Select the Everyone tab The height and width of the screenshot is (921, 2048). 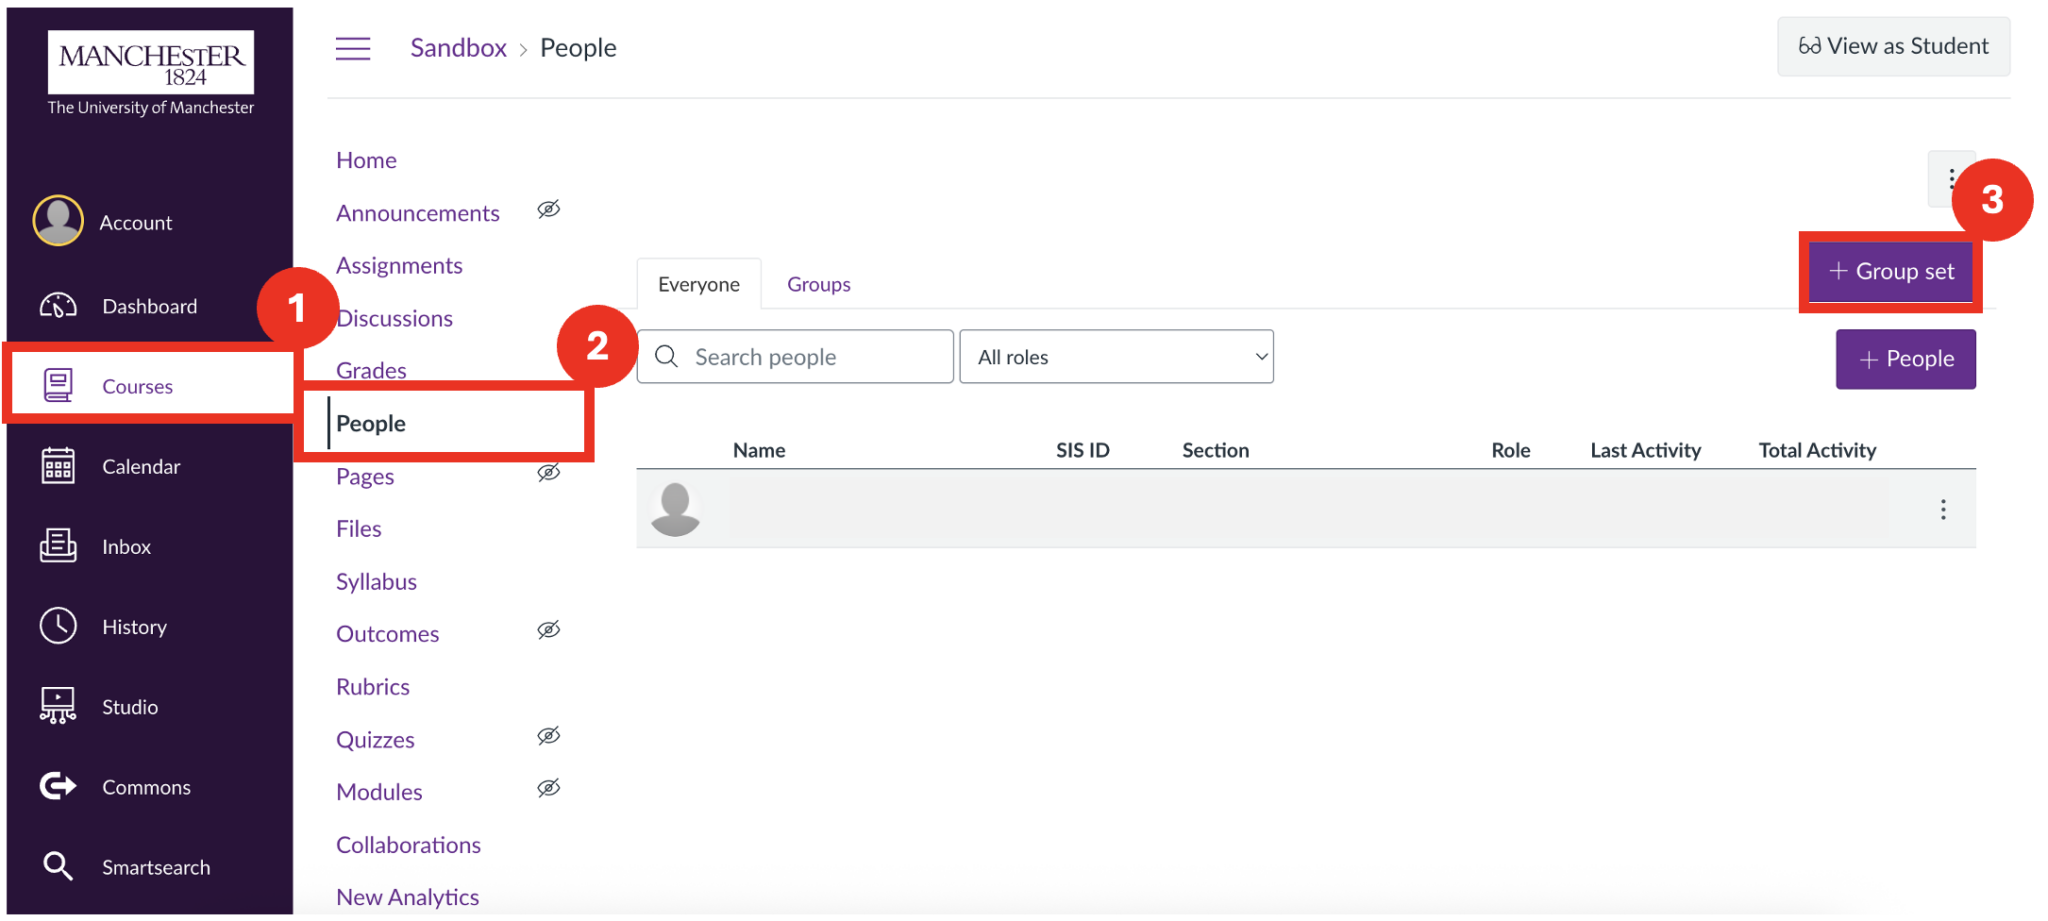click(698, 284)
